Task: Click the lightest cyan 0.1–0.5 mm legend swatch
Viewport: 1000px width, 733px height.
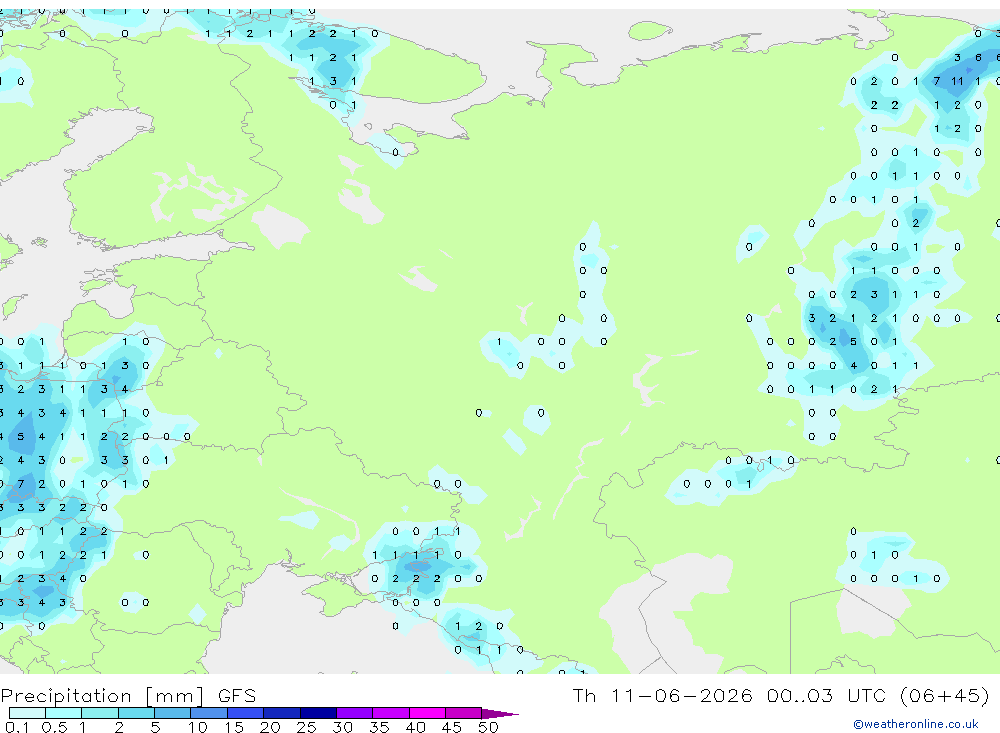Action: (27, 713)
